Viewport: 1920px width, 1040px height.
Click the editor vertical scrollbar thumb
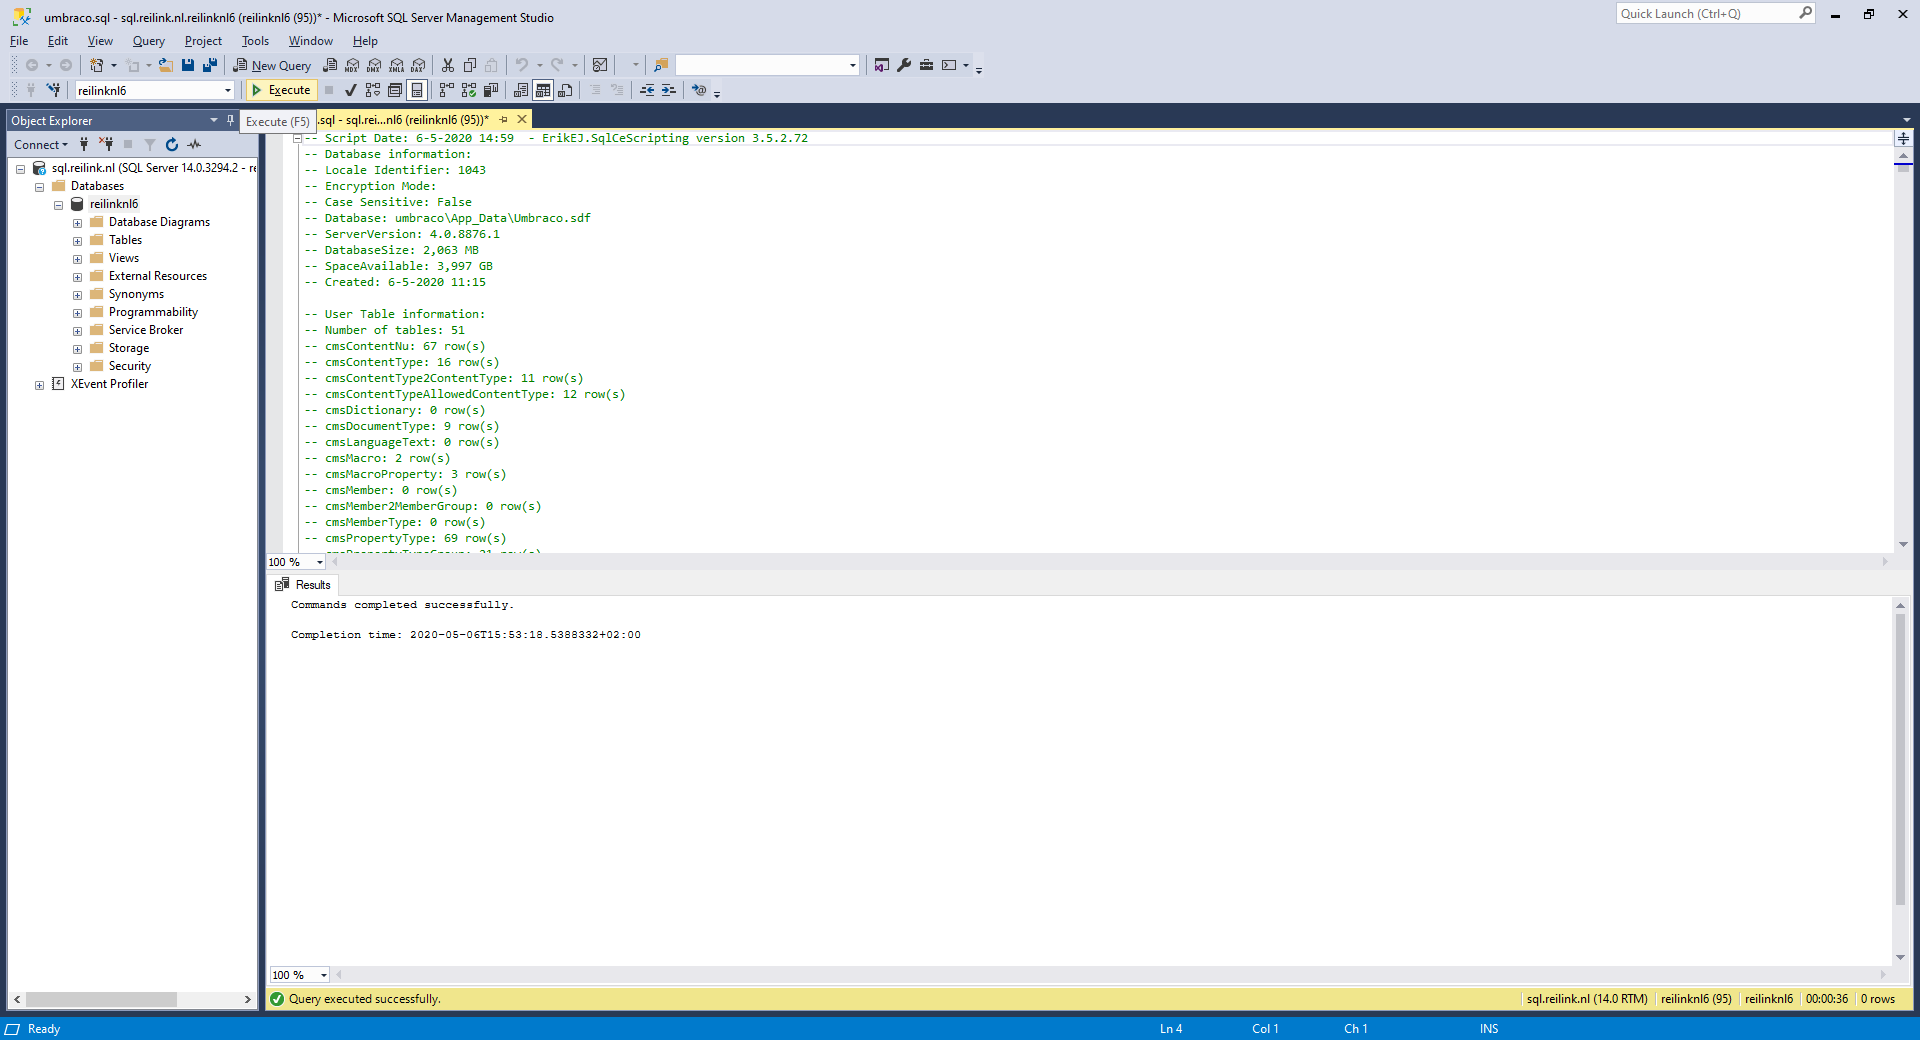(x=1903, y=167)
